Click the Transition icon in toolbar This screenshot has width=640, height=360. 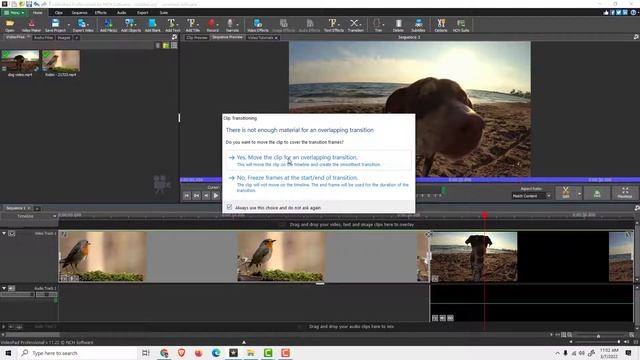tap(355, 25)
